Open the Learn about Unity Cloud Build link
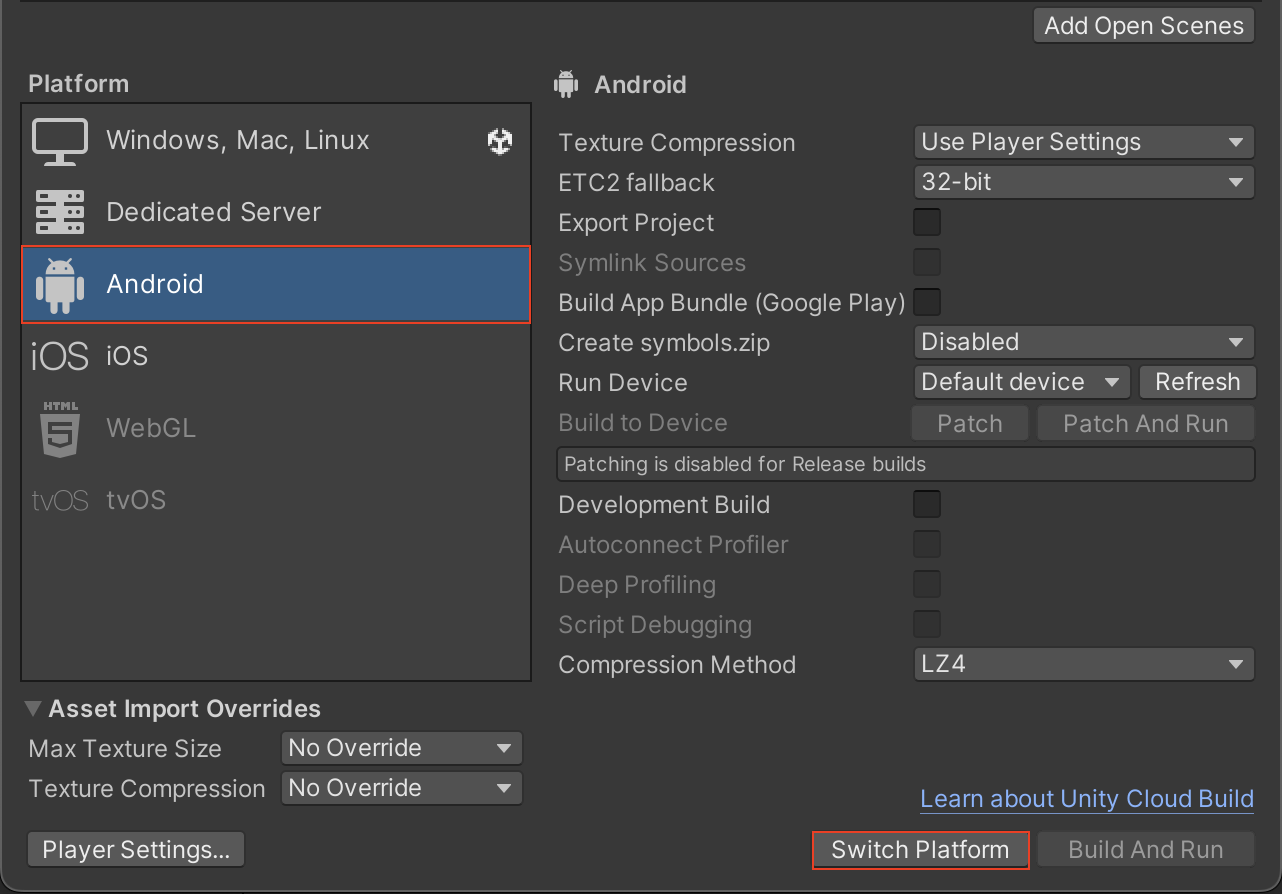The width and height of the screenshot is (1282, 894). tap(1087, 799)
